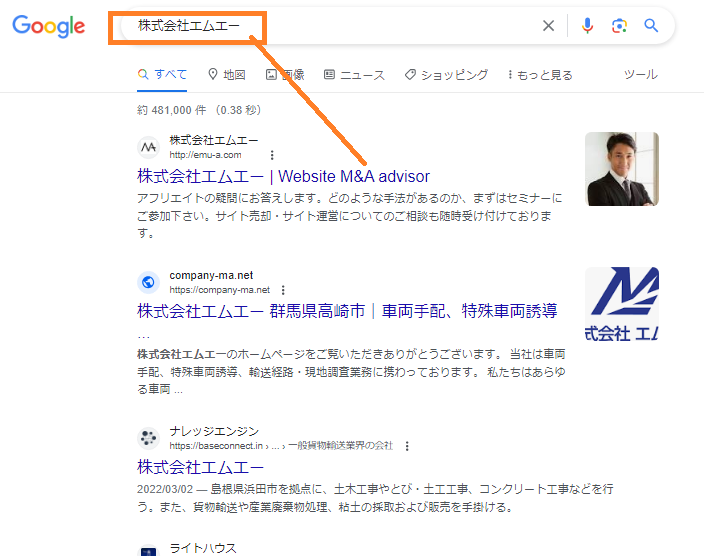Open the baseconnect 株式会社エムエー result title
704x556 pixels.
(x=200, y=467)
